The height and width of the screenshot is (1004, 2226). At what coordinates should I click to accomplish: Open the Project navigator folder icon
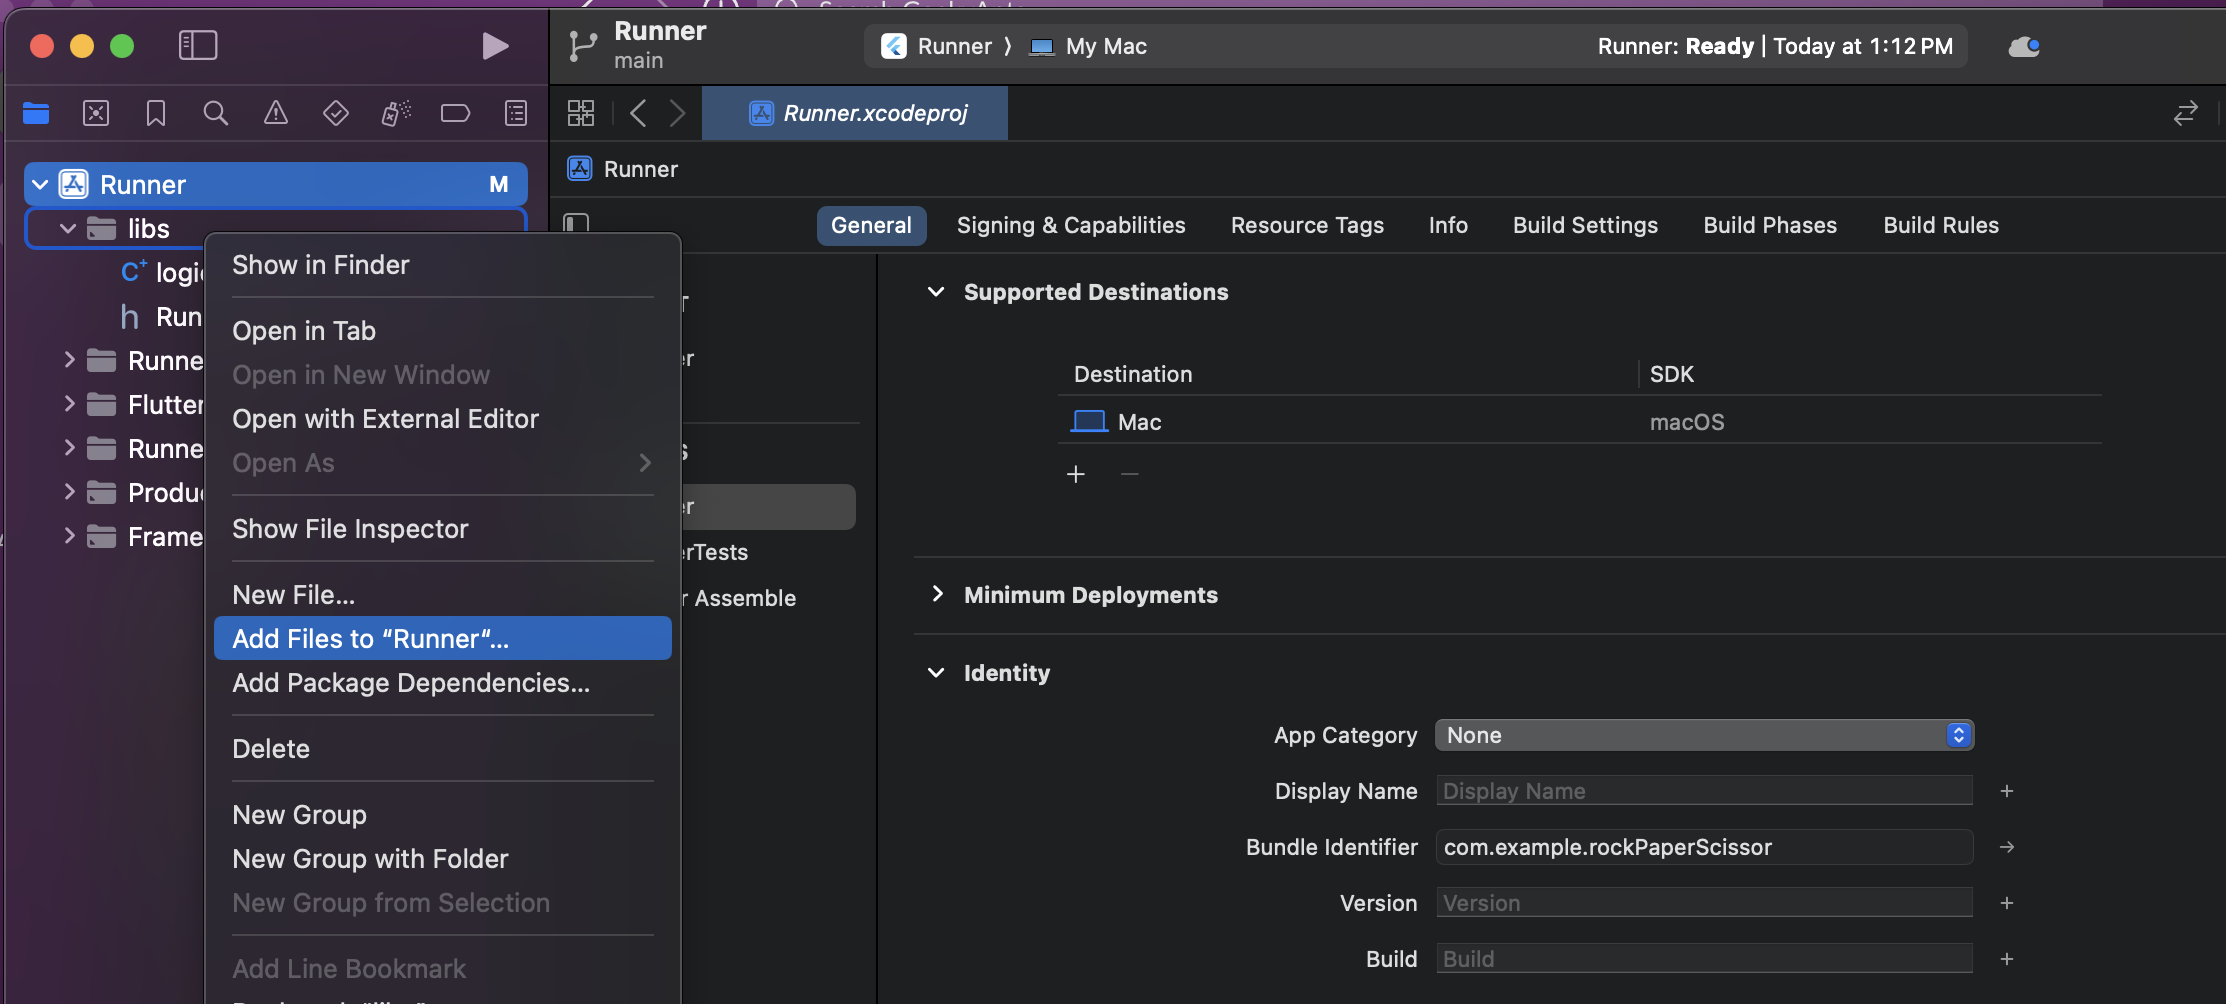coord(36,113)
